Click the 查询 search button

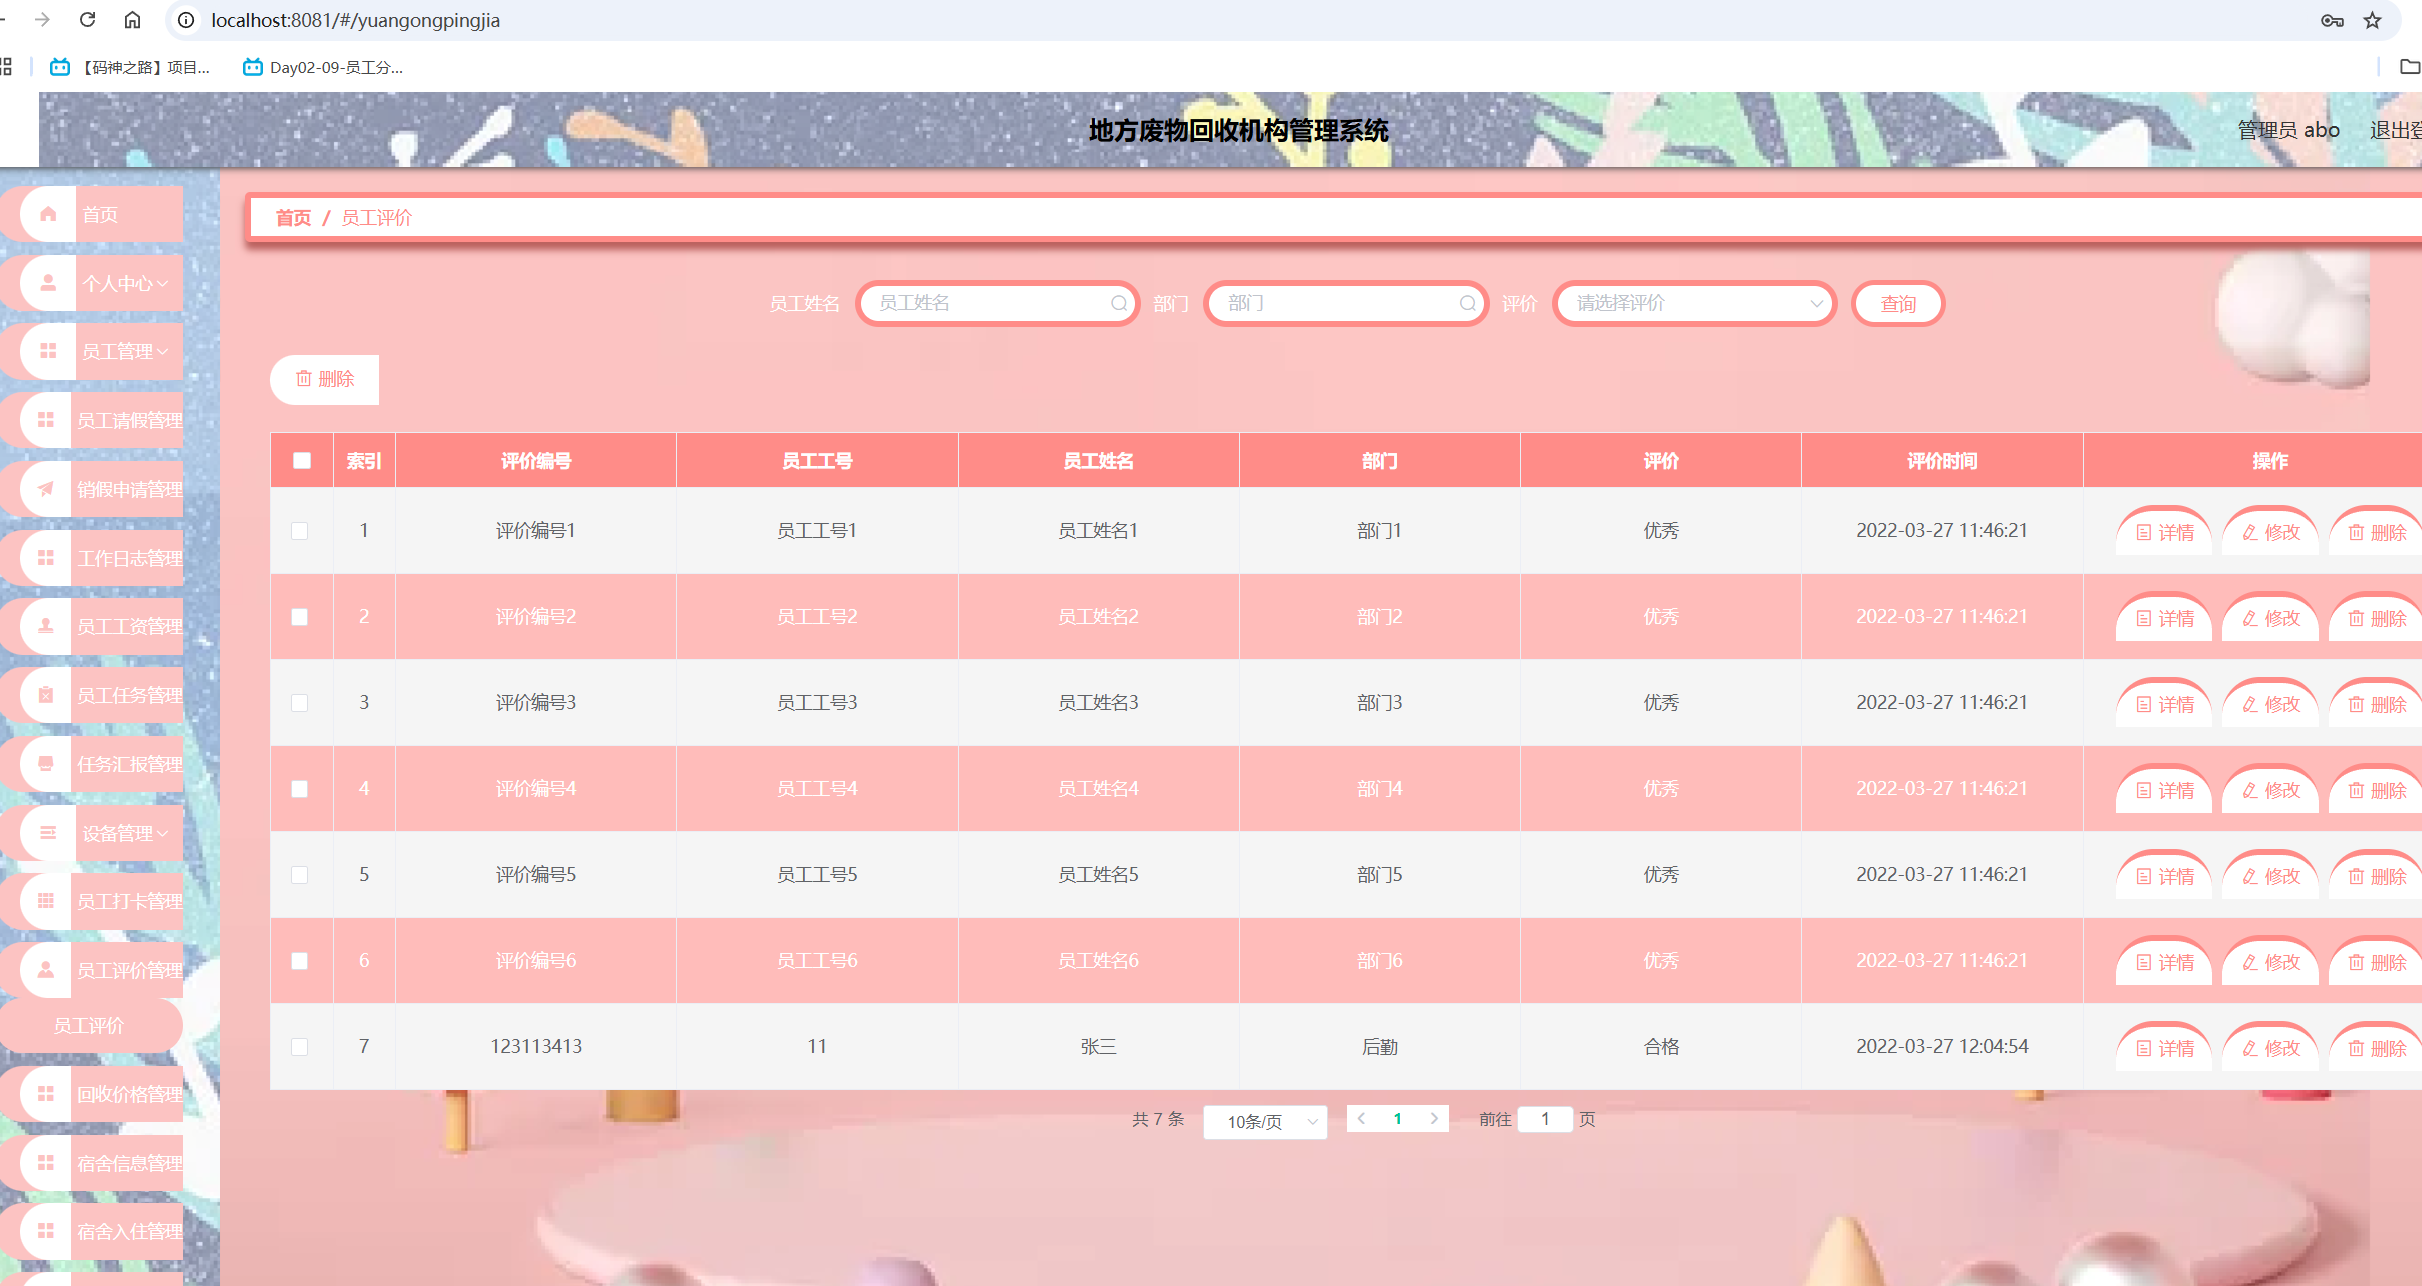point(1897,304)
